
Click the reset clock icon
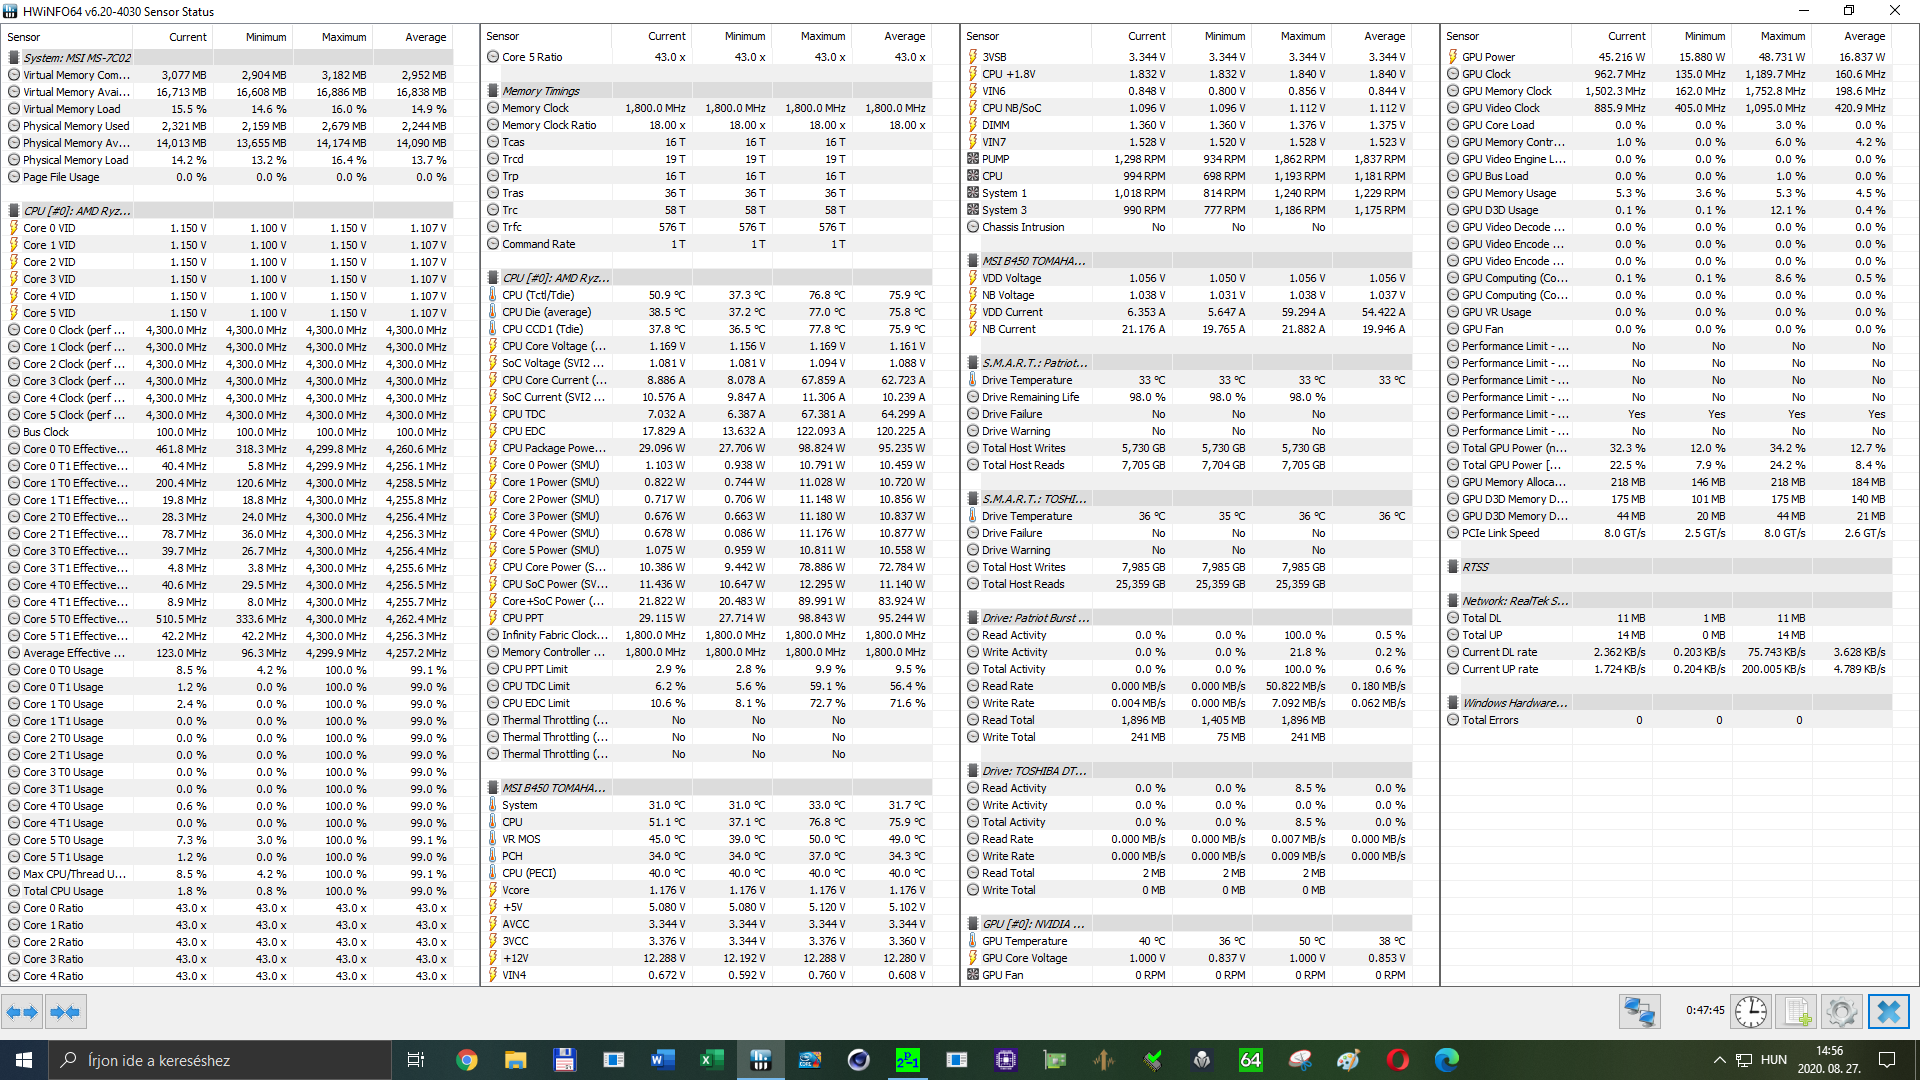pos(1750,1012)
